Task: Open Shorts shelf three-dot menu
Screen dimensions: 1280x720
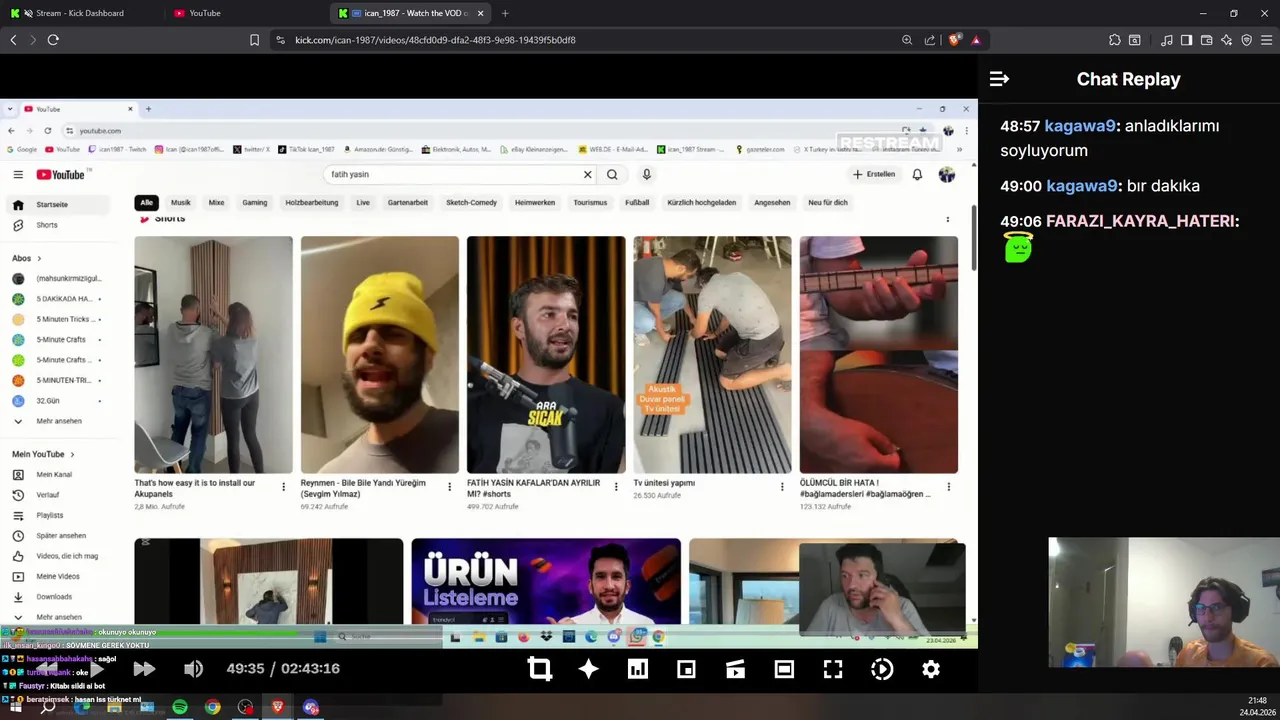Action: (948, 219)
